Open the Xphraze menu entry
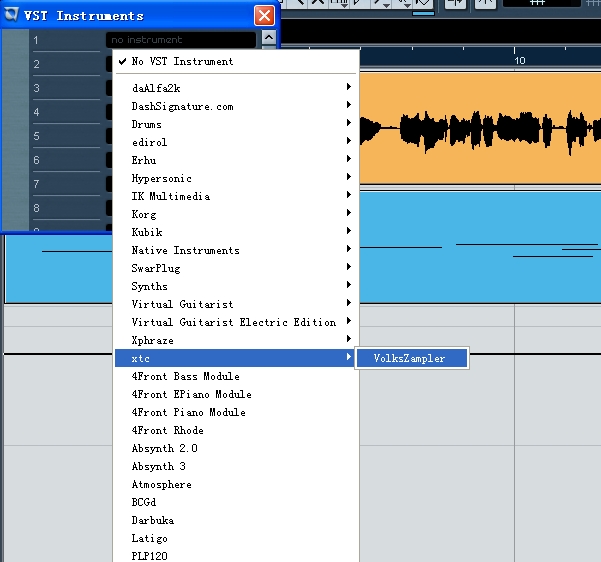Viewport: 601px width, 562px height. coord(236,340)
